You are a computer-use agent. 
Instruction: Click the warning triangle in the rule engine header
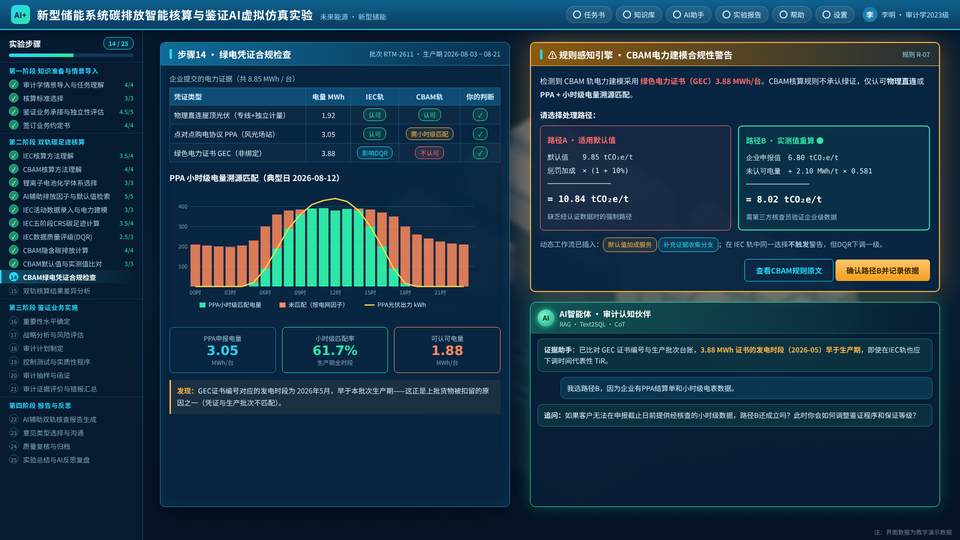click(552, 55)
